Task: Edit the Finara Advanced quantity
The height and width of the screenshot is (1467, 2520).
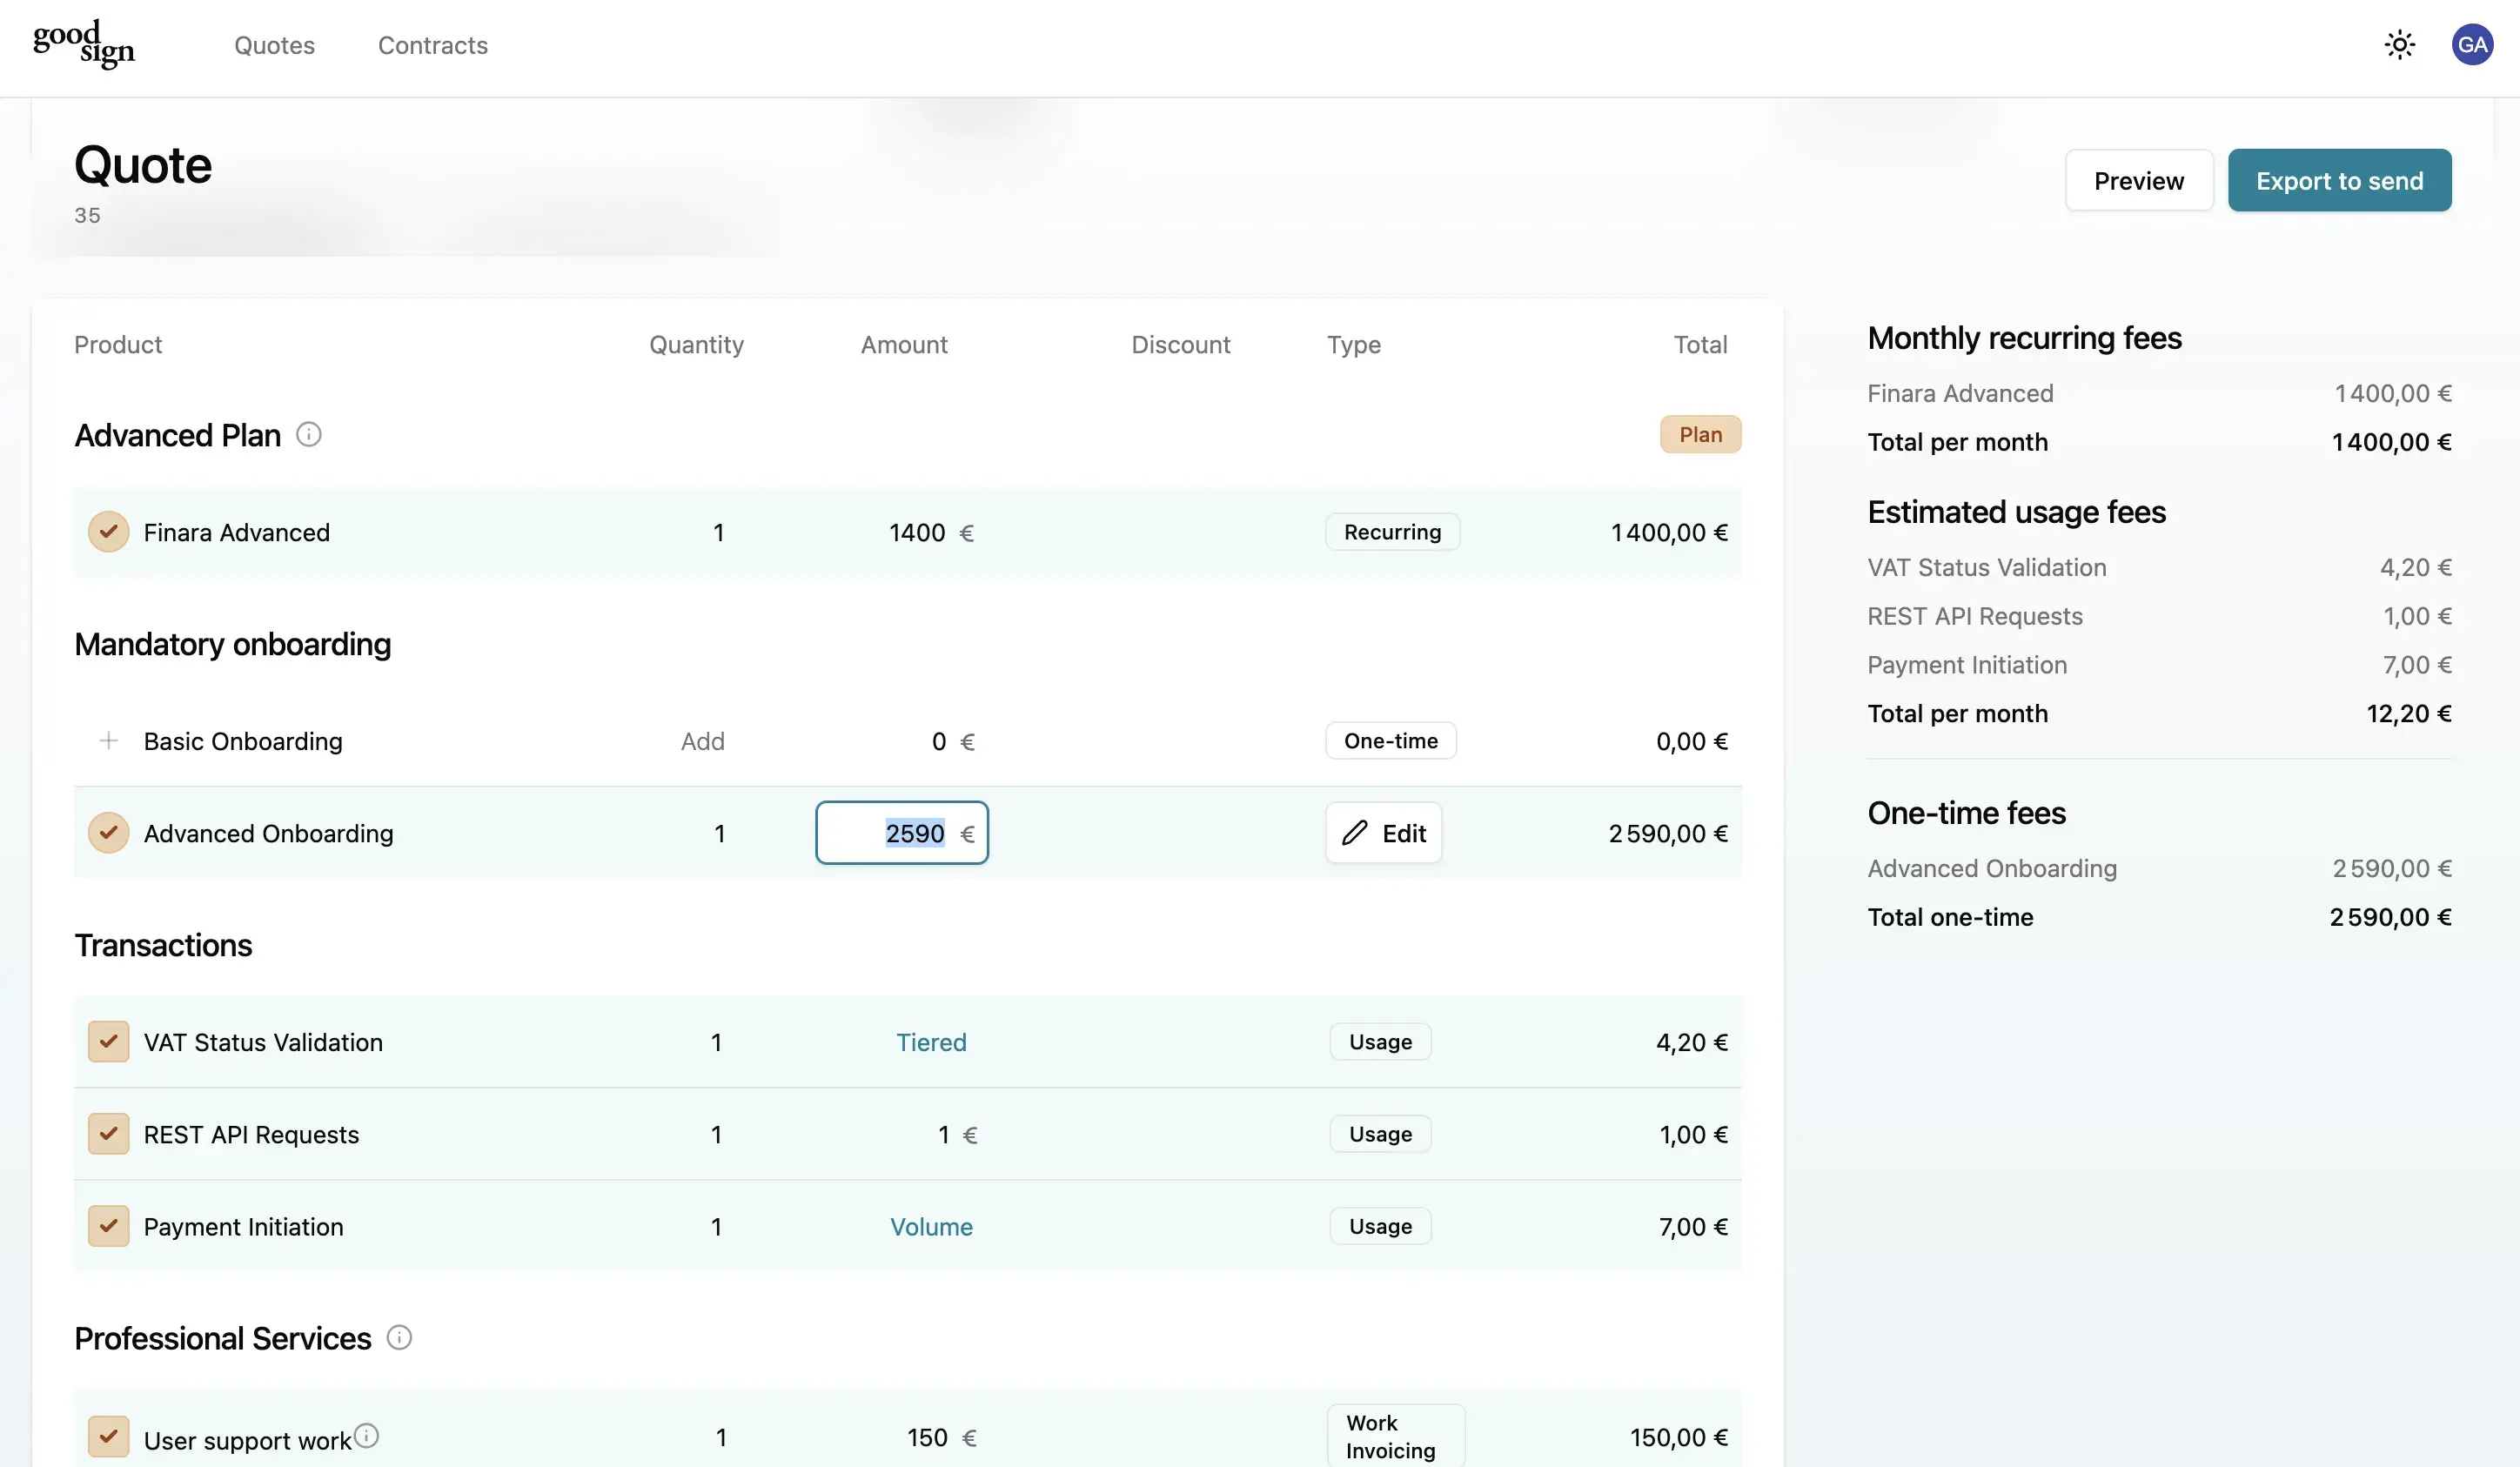Action: coord(718,533)
